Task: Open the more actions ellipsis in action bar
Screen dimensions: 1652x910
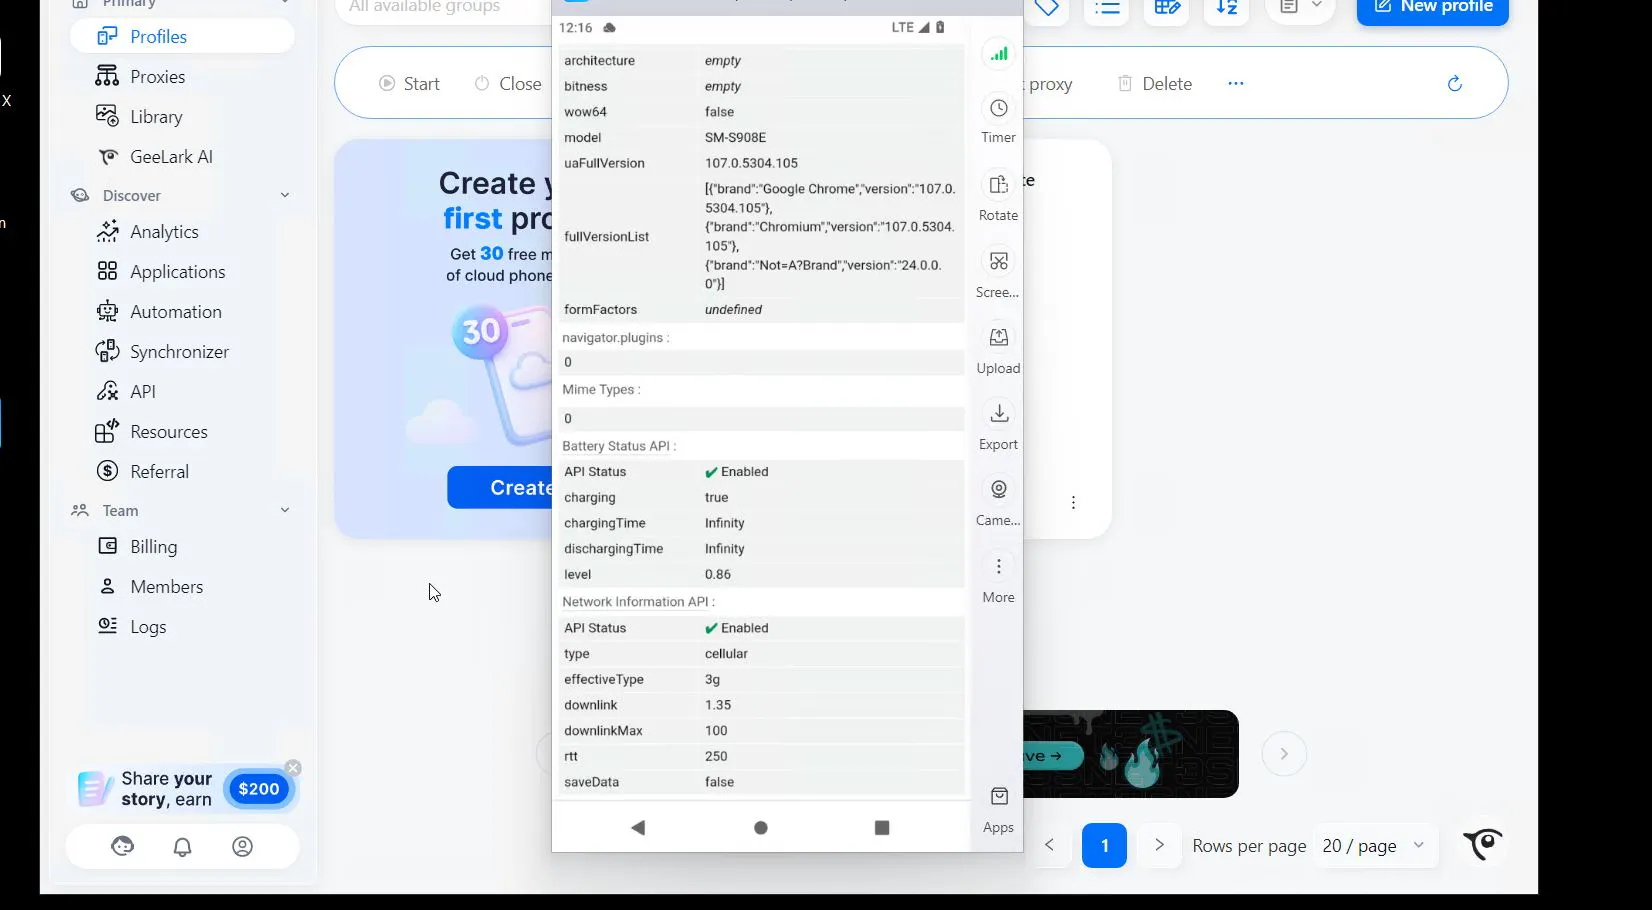Action: (1236, 84)
